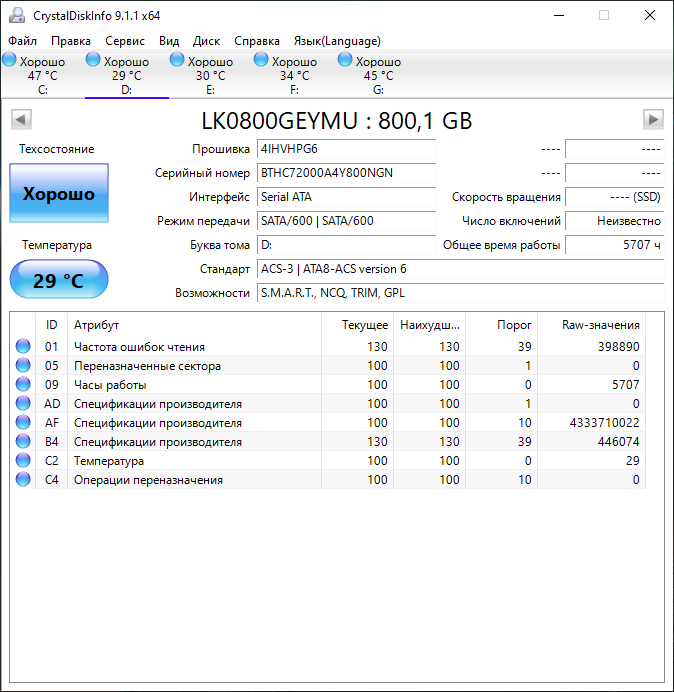
Task: Click the Стандарт field ACS-3
Action: pyautogui.click(x=461, y=269)
